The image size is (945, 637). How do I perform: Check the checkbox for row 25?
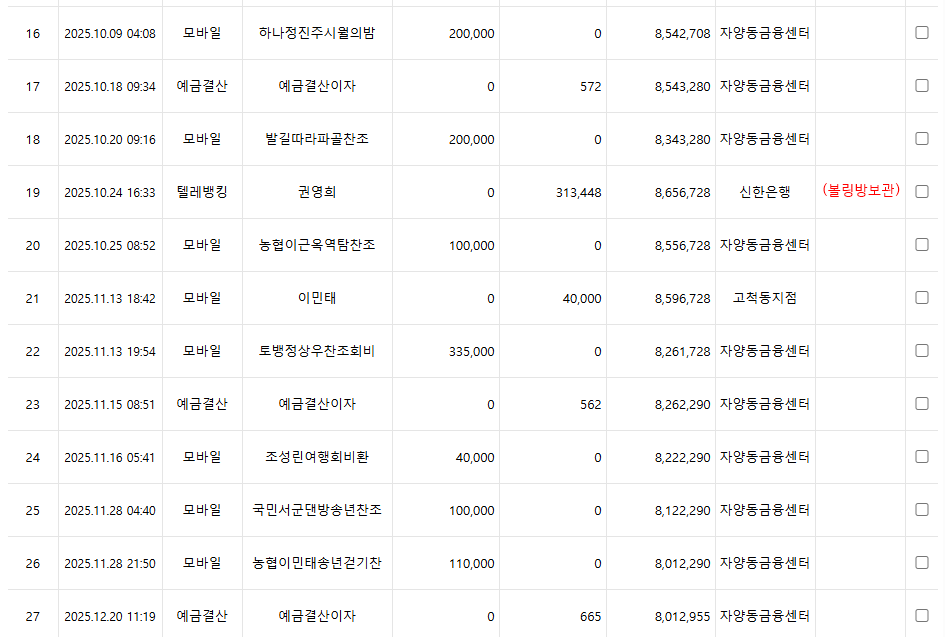tap(921, 510)
